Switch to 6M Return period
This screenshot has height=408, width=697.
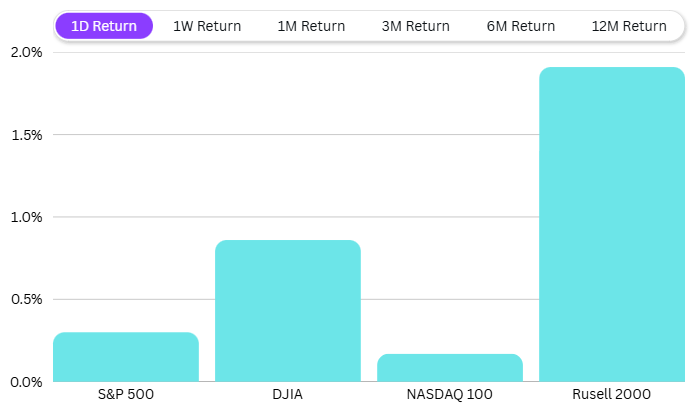520,26
